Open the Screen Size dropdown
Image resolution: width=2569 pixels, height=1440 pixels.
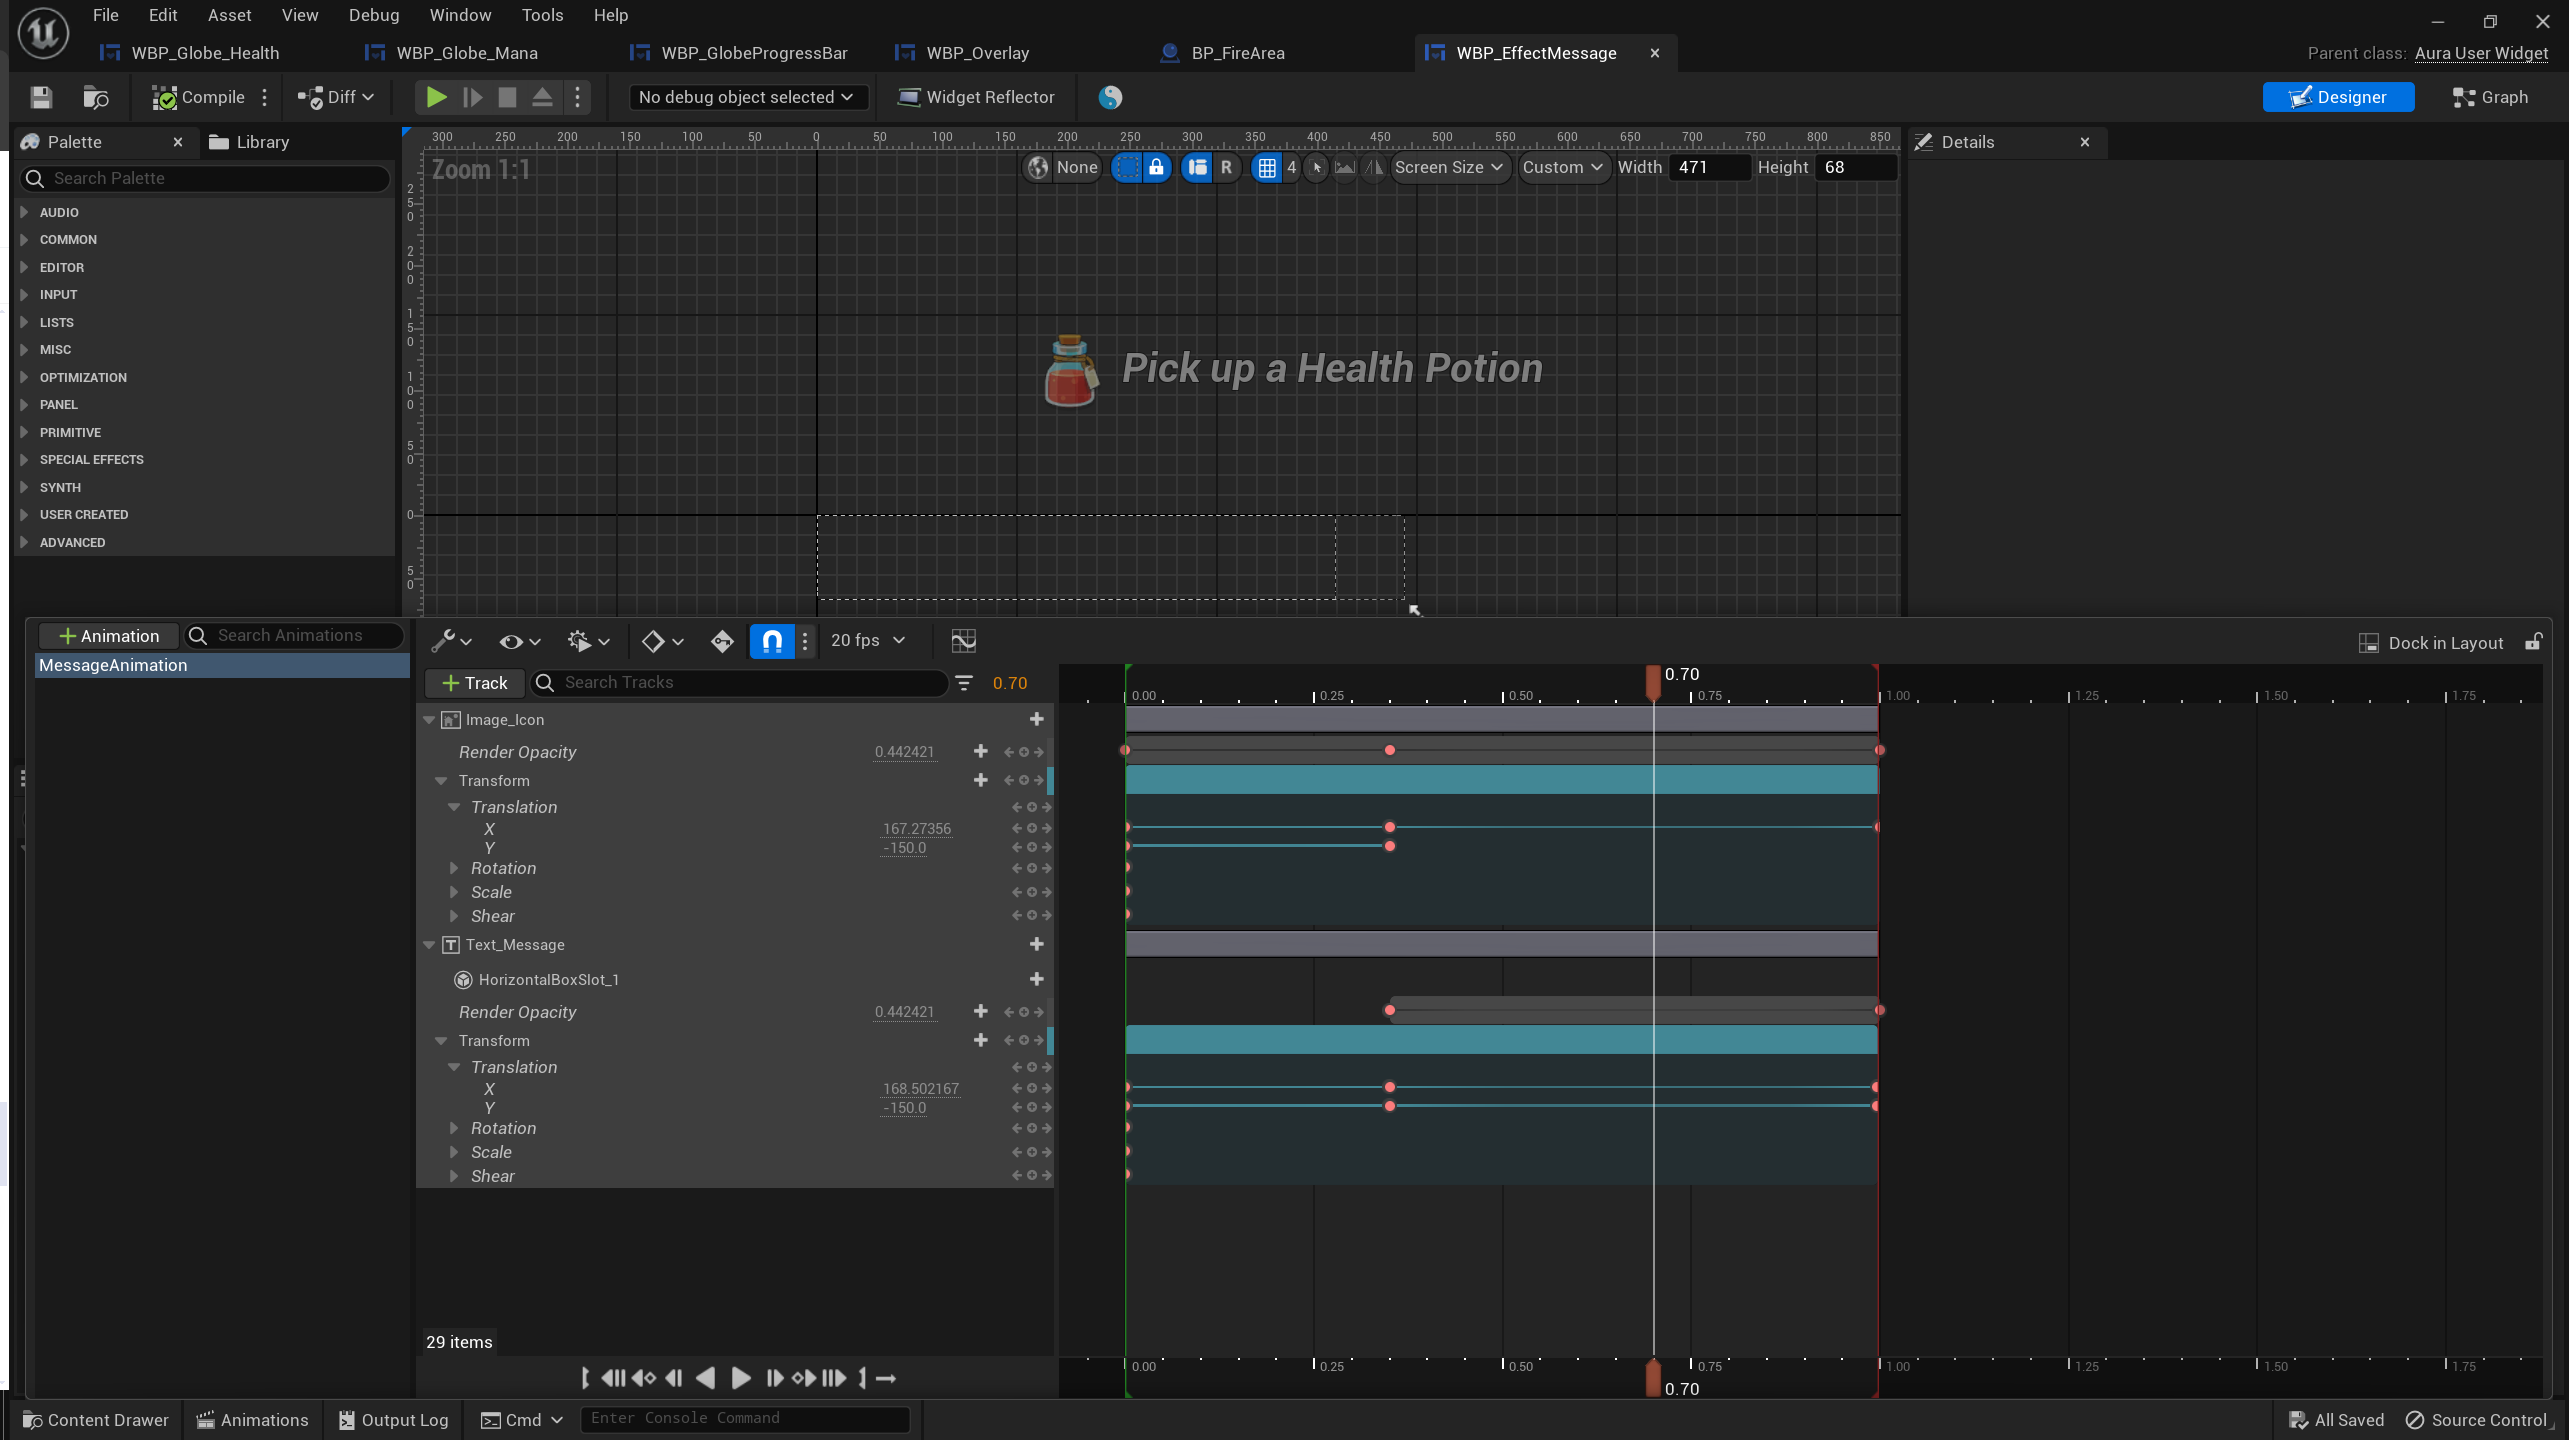pos(1448,167)
